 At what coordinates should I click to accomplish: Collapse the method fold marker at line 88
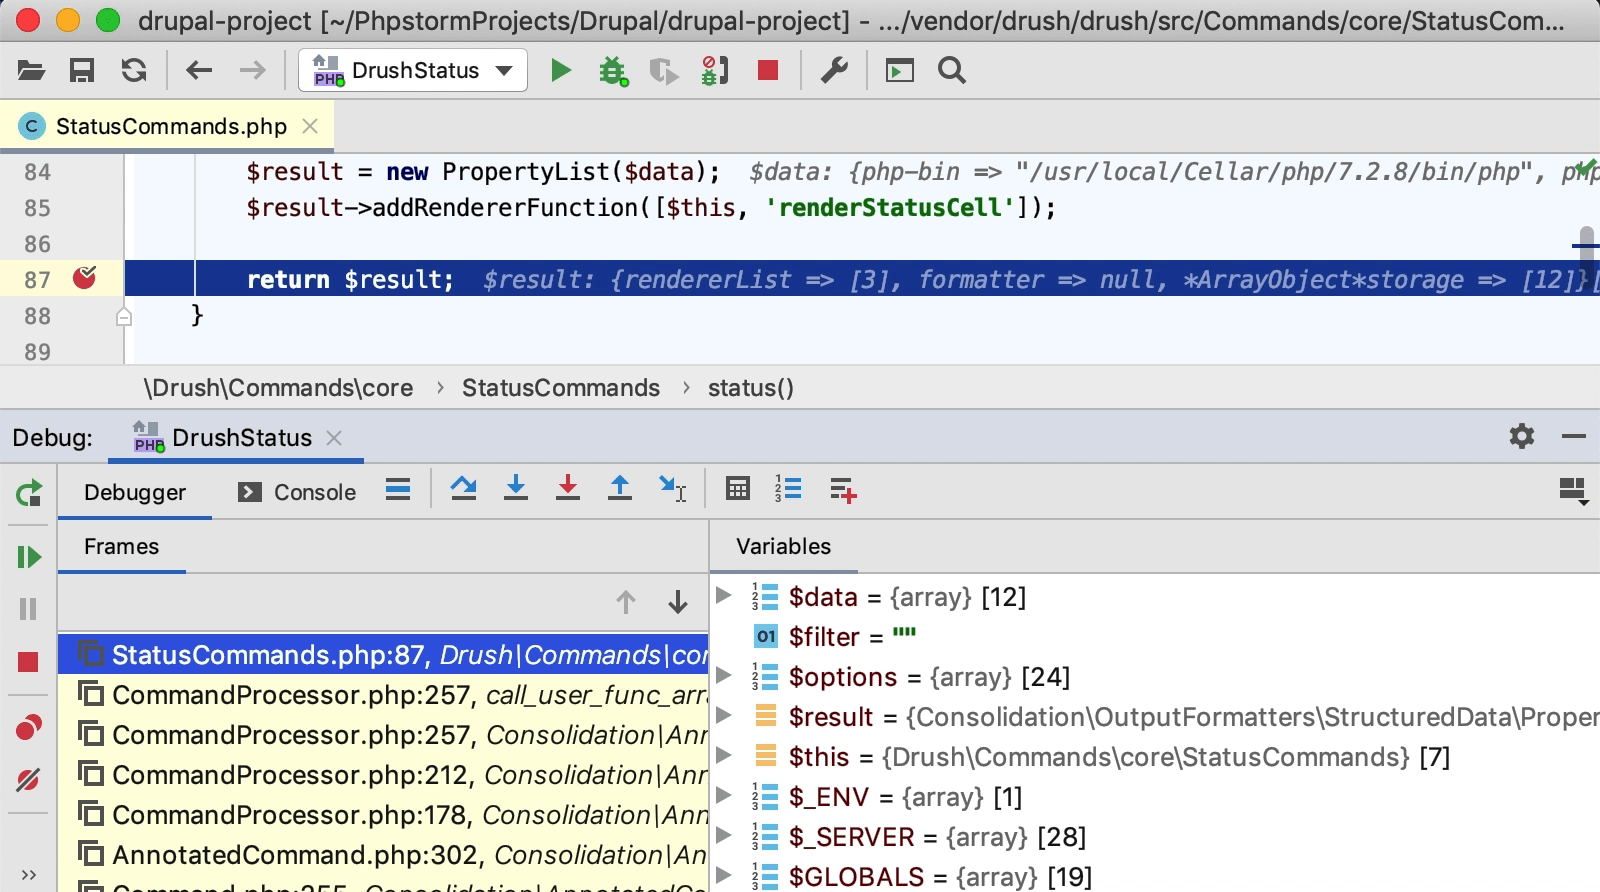pyautogui.click(x=124, y=316)
